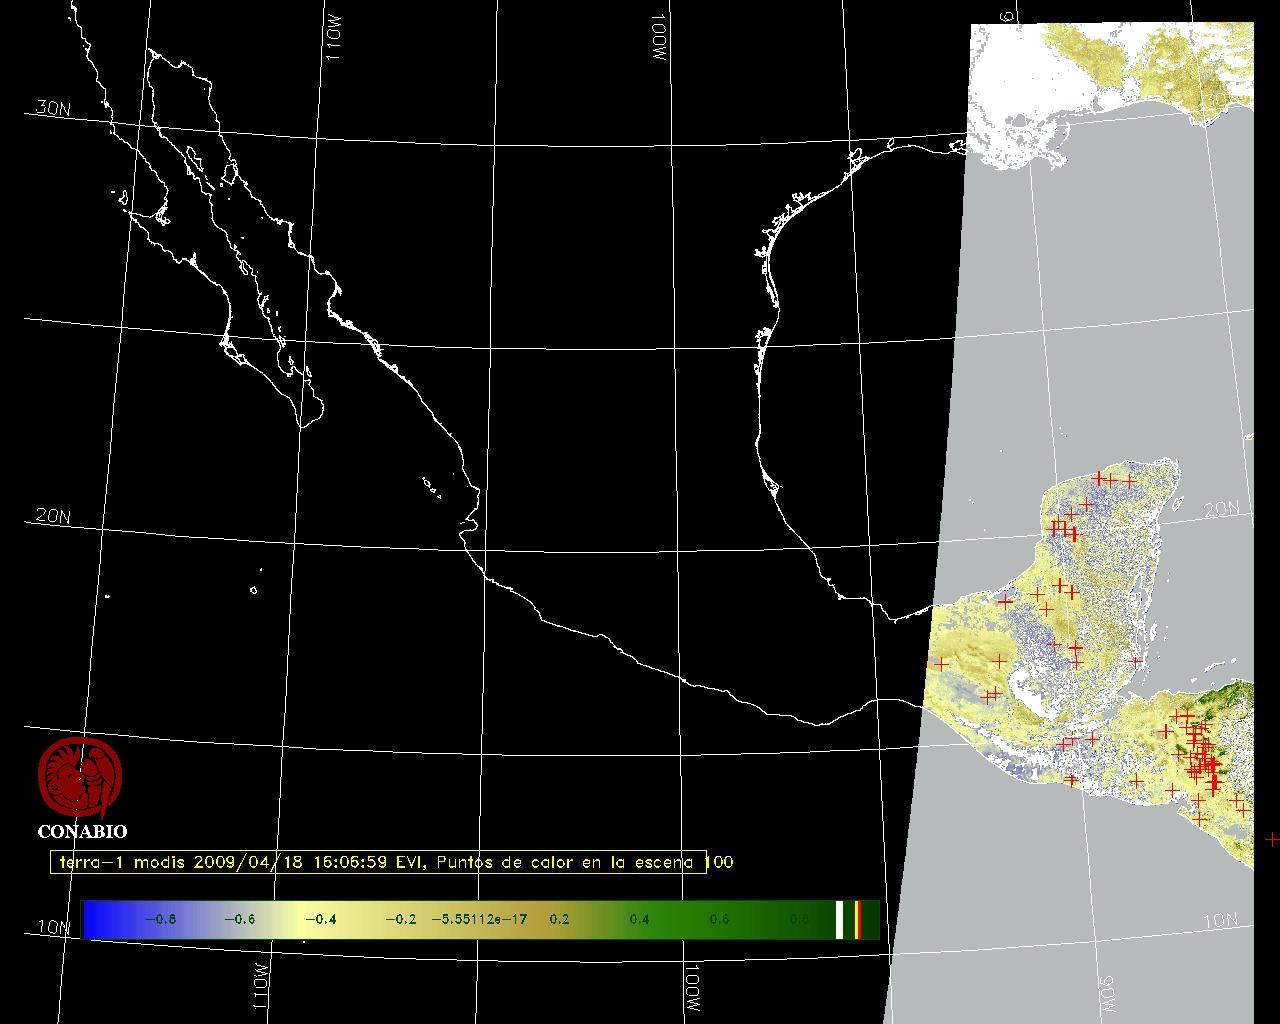Click the red-yellow marker band on the color bar

point(858,919)
